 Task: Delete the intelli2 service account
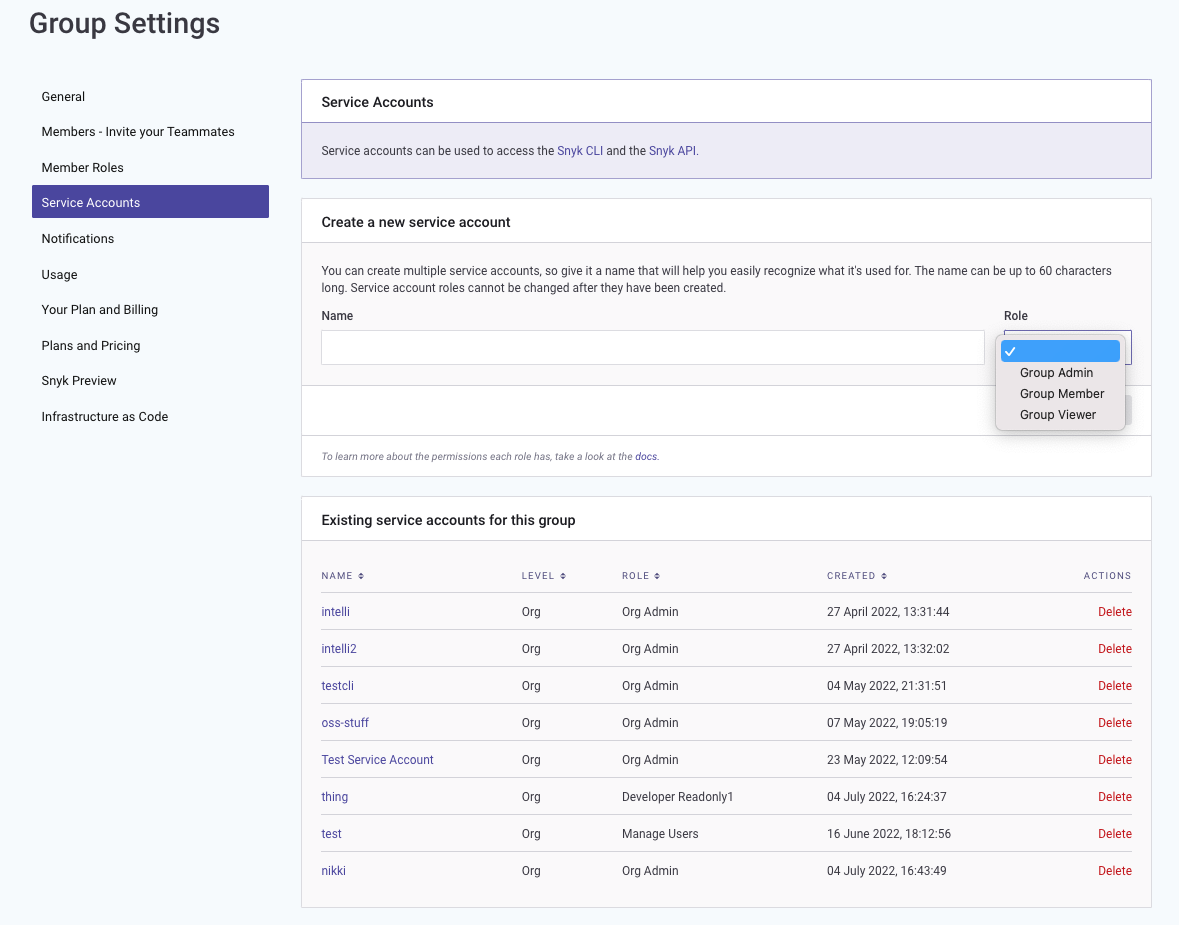click(1114, 649)
